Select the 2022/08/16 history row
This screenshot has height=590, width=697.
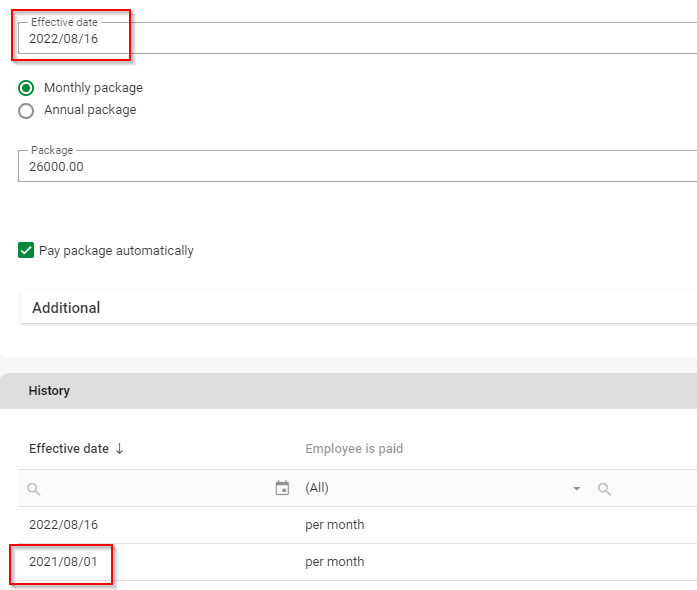click(x=64, y=525)
